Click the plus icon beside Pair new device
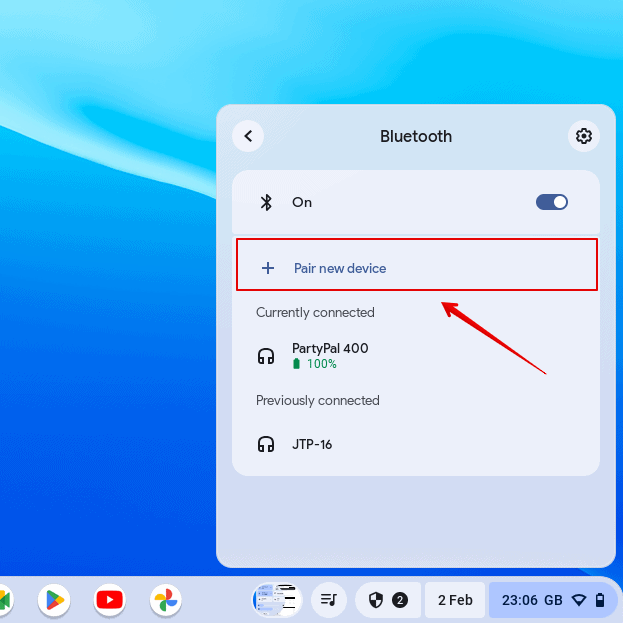 coord(268,268)
